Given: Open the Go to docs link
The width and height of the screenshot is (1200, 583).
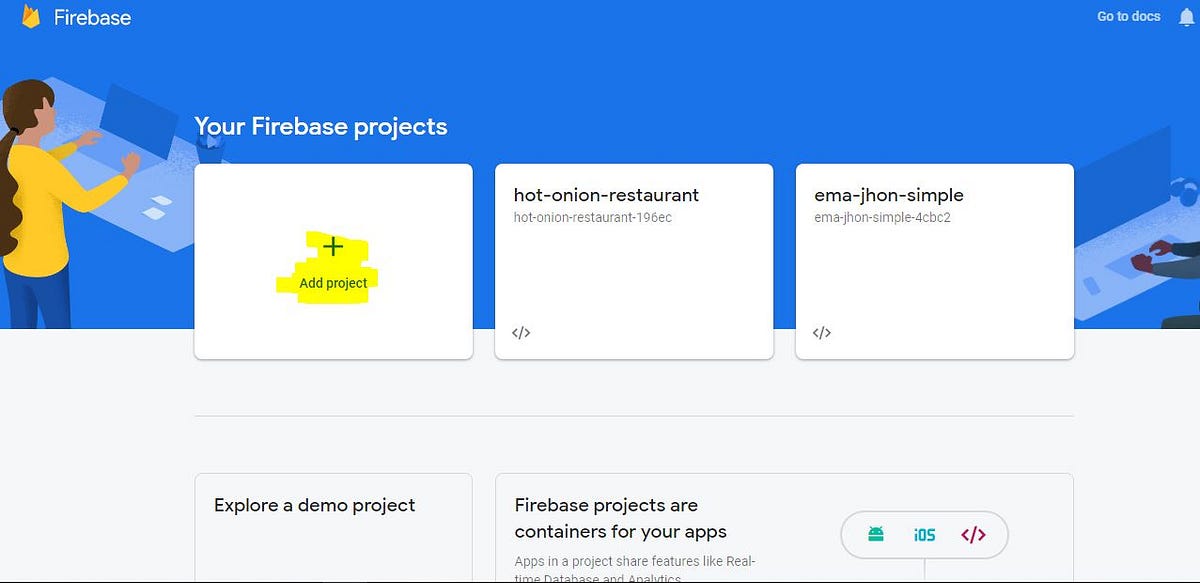Looking at the screenshot, I should click(x=1127, y=16).
